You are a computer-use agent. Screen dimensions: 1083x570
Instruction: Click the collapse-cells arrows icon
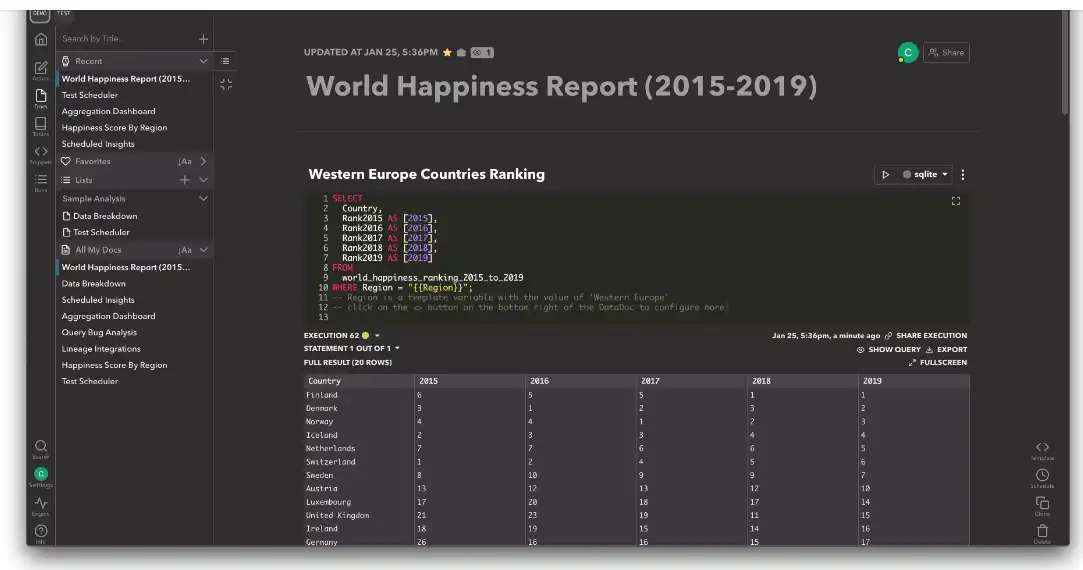coord(226,85)
